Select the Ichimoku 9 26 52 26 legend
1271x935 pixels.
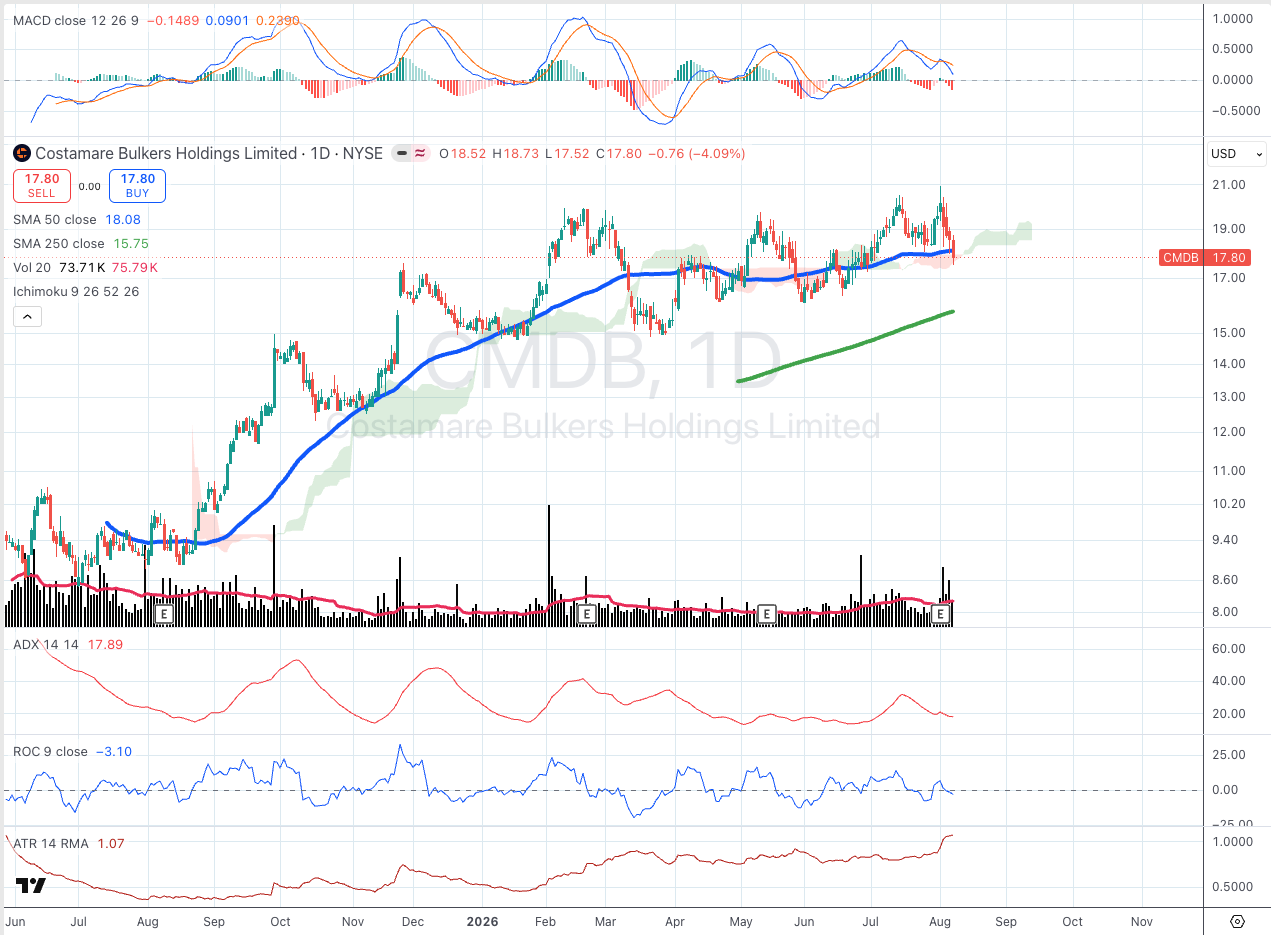(x=76, y=291)
